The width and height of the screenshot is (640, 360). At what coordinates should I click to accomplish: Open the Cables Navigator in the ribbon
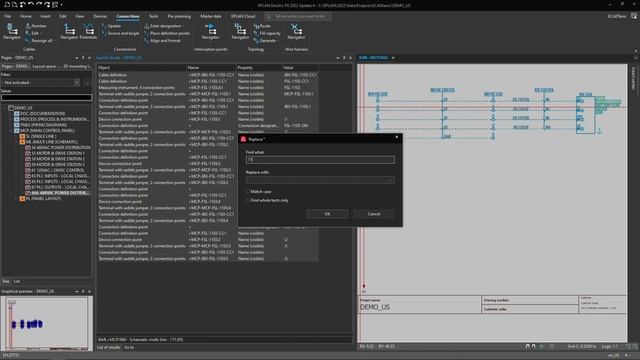[11, 31]
